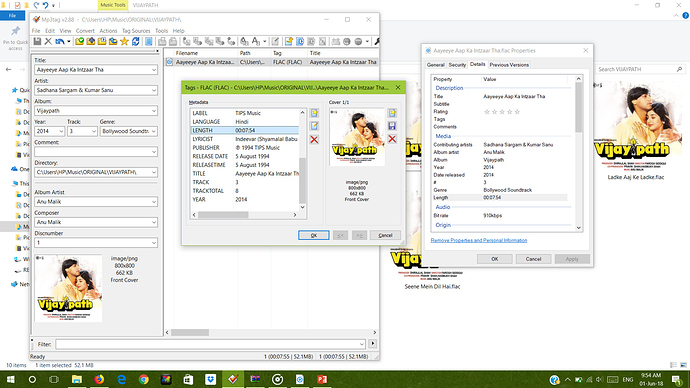Open the Previous Versions tab

click(x=509, y=65)
